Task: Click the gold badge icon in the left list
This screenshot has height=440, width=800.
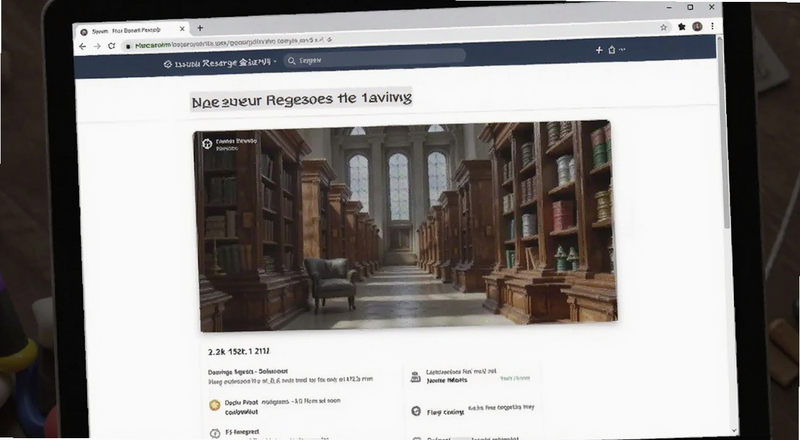Action: tap(215, 405)
